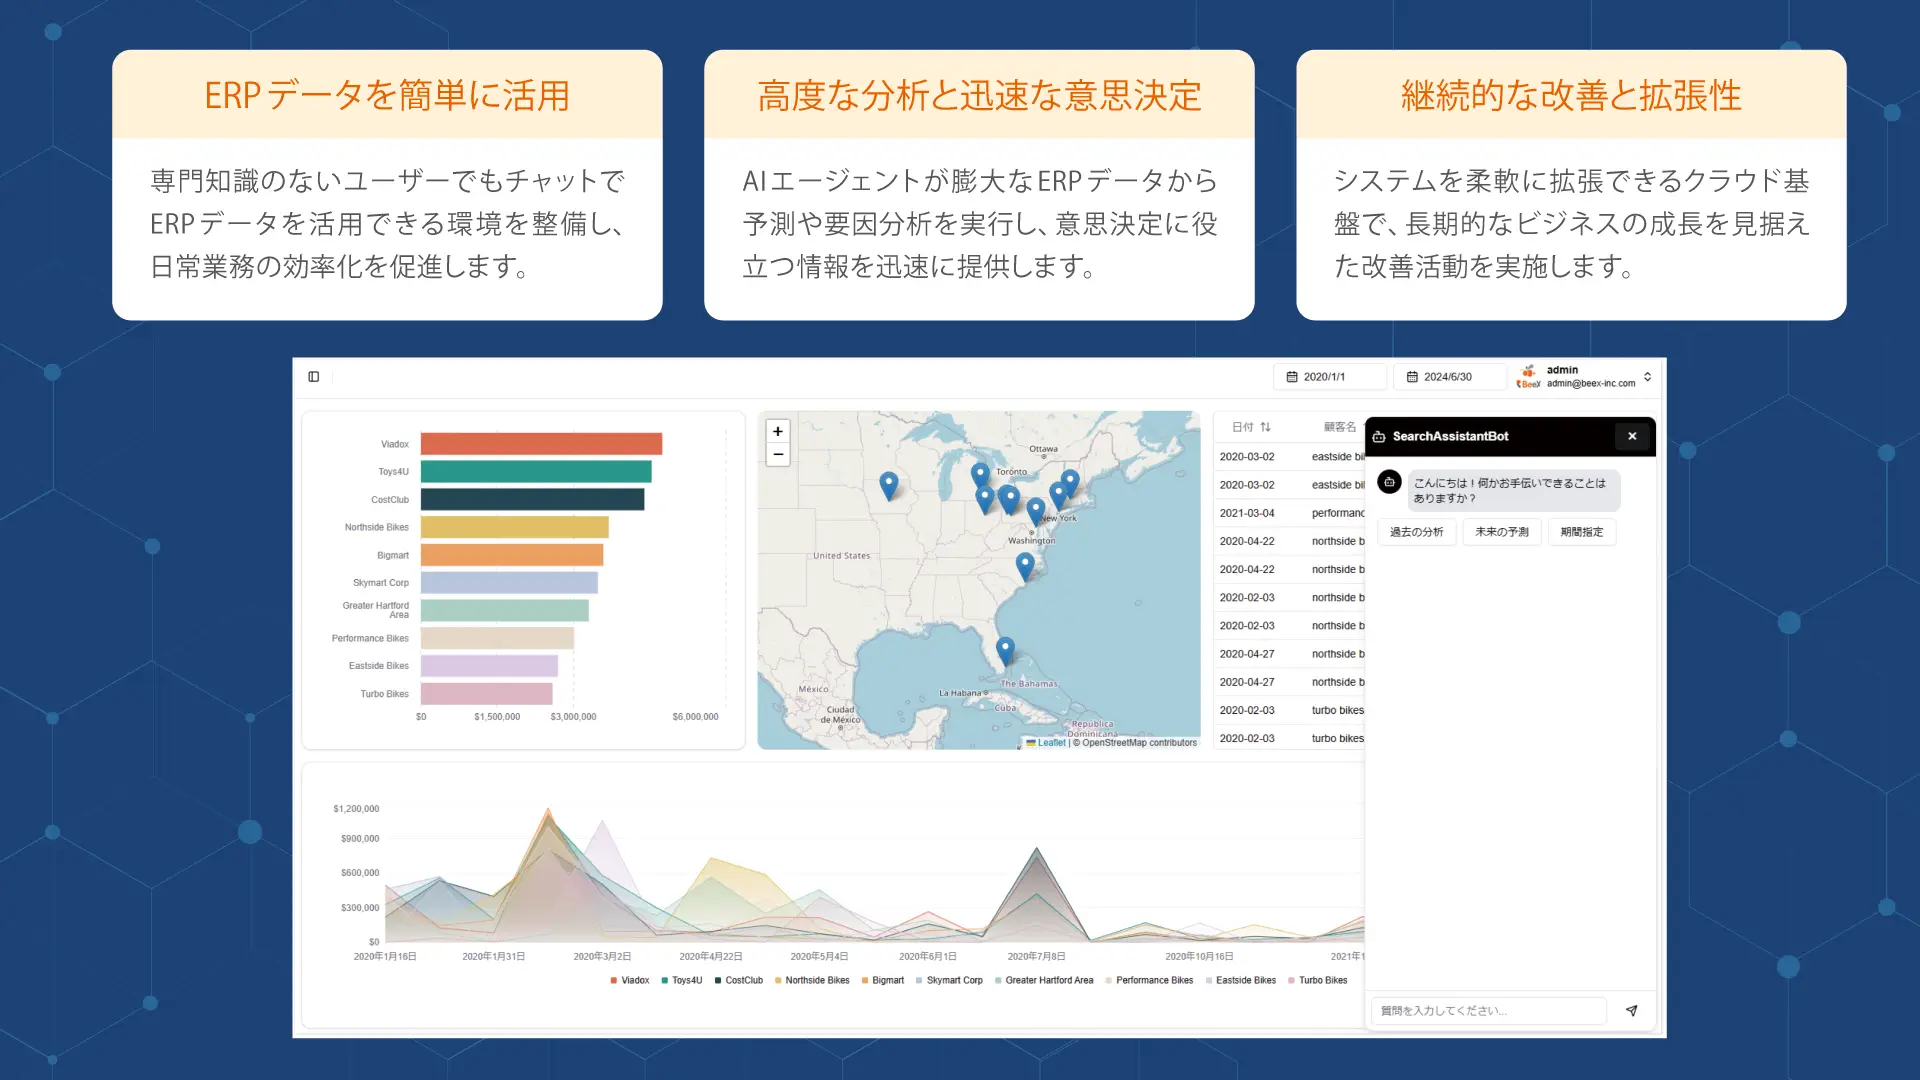The image size is (1920, 1080).
Task: Focus the chat question input field
Action: click(1488, 1011)
